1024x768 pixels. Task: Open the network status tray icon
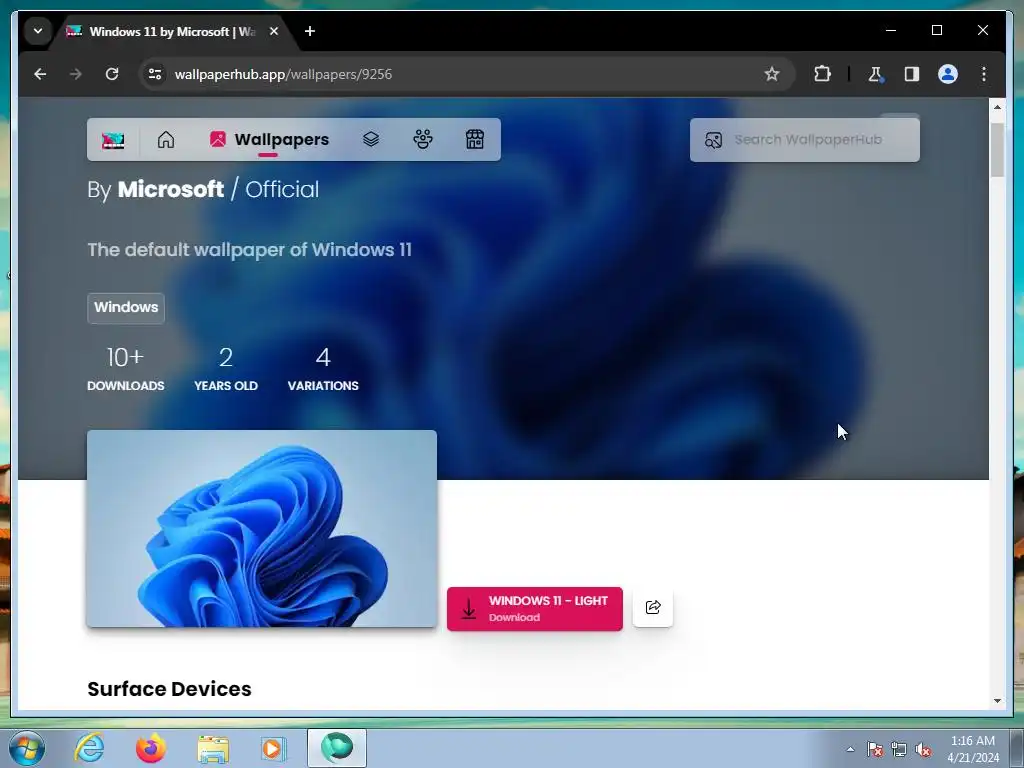tap(899, 749)
